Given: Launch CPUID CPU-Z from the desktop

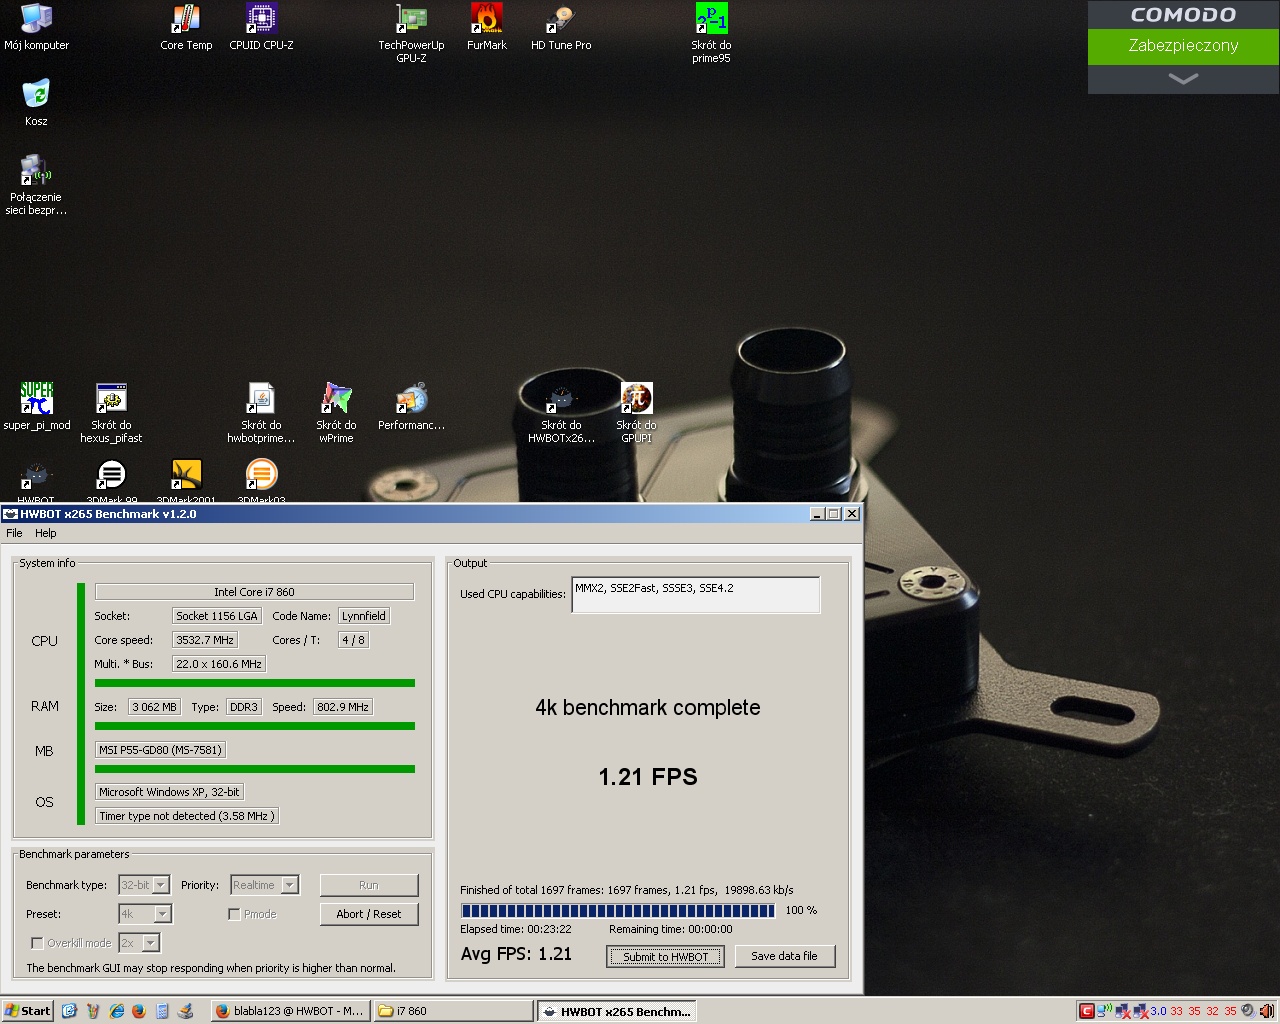Looking at the screenshot, I should [261, 27].
